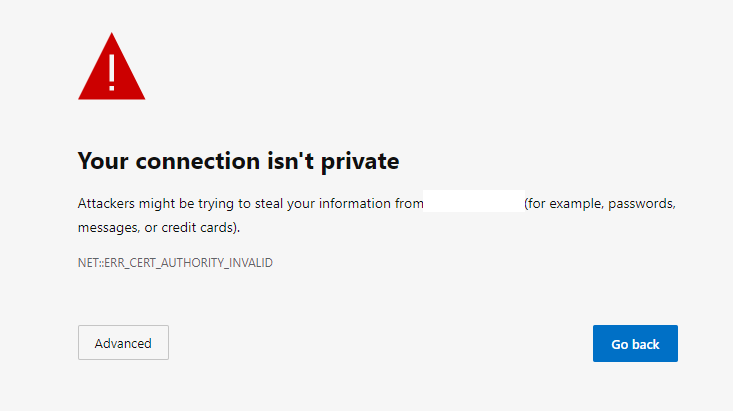Image resolution: width=733 pixels, height=411 pixels.
Task: Click "AUTHORITY_INVALID" at the error code's end
Action: (222, 263)
